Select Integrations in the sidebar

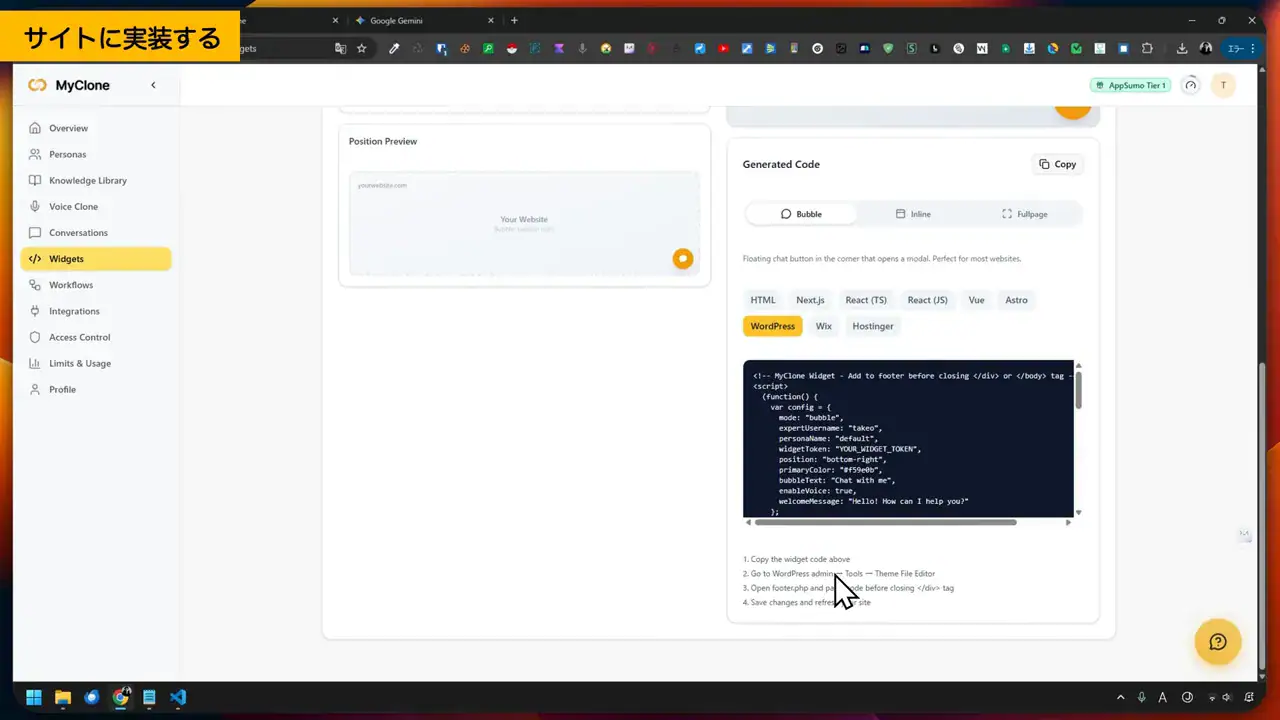click(74, 311)
